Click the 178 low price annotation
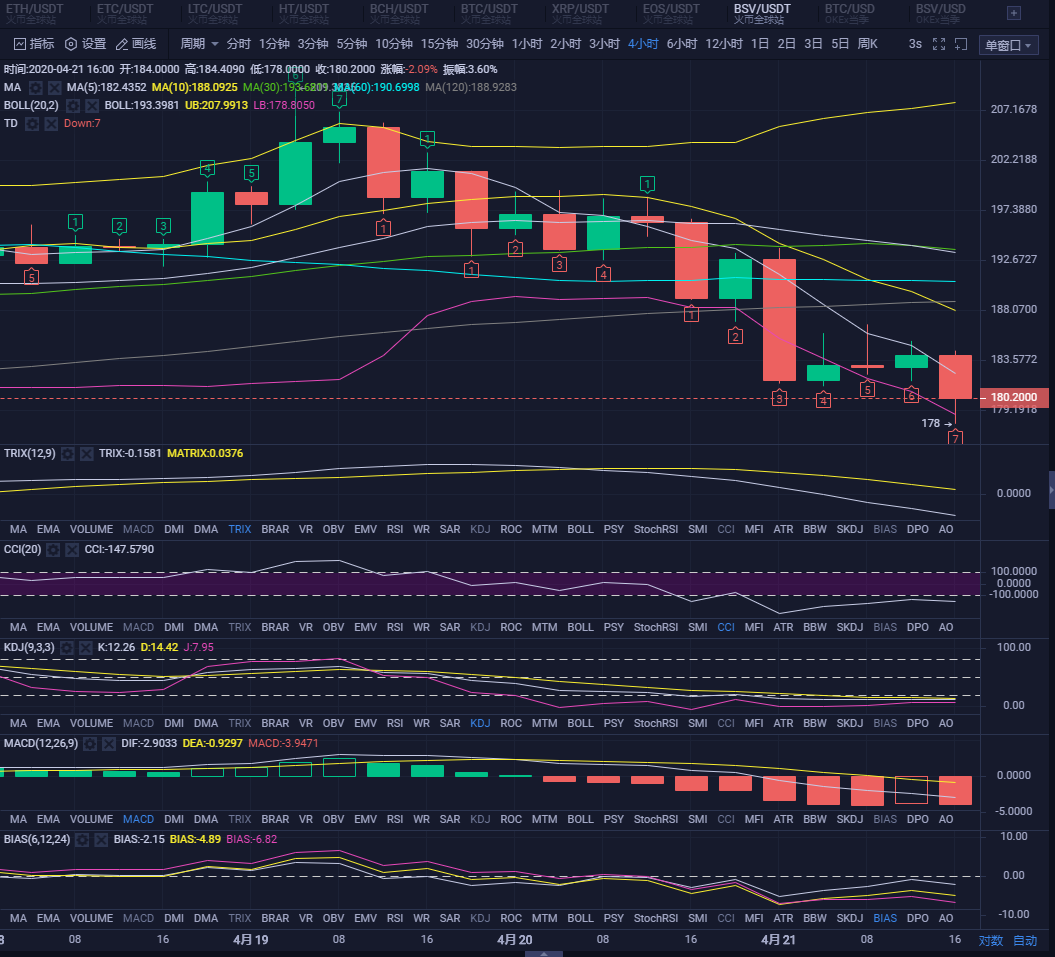 [937, 423]
